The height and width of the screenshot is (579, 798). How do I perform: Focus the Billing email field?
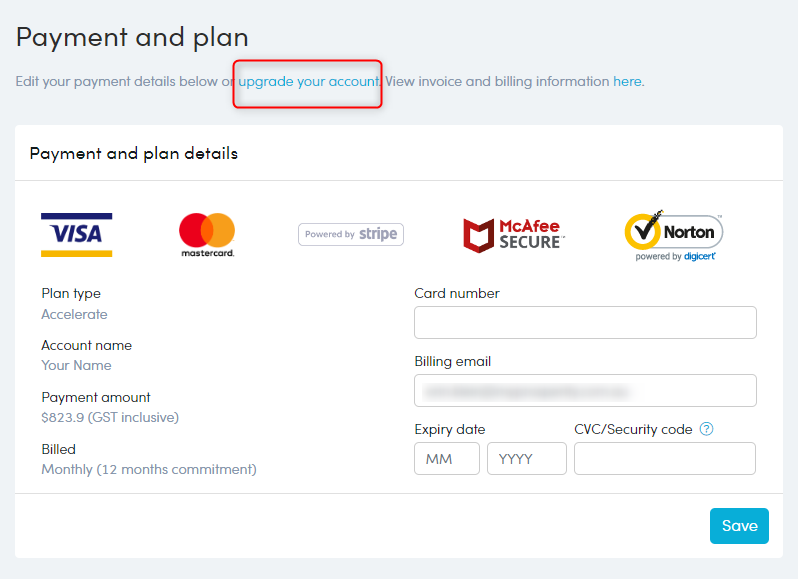pyautogui.click(x=585, y=391)
